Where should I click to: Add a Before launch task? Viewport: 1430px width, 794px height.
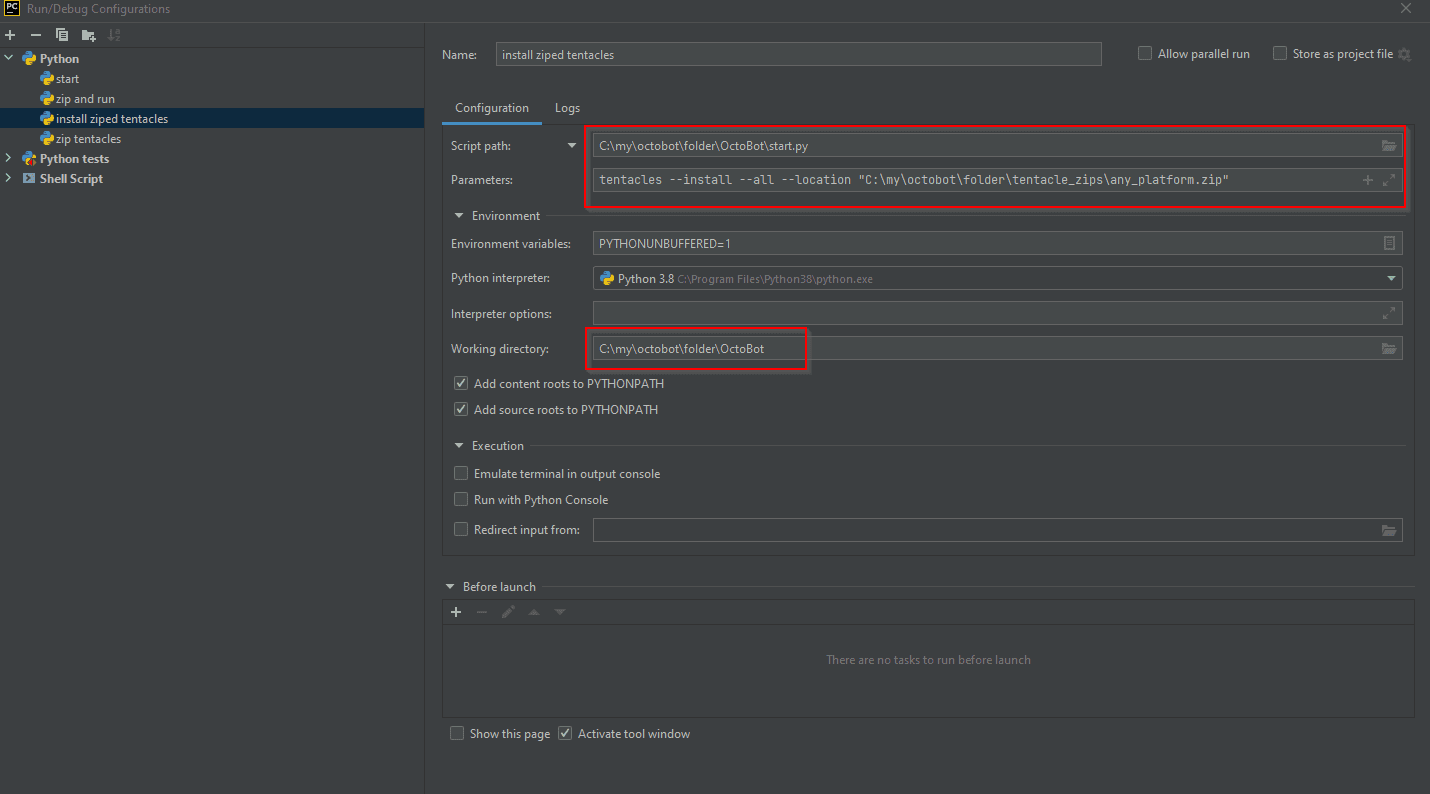pyautogui.click(x=456, y=612)
